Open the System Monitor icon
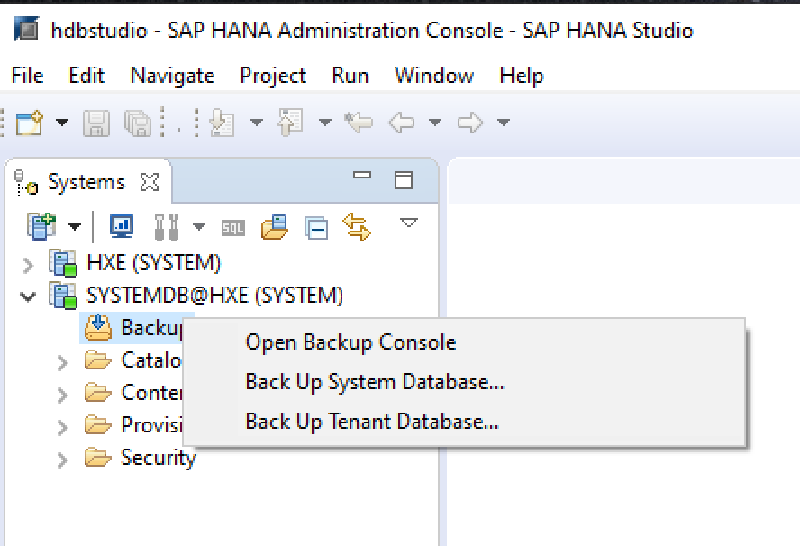Image resolution: width=800 pixels, height=546 pixels. pyautogui.click(x=121, y=227)
